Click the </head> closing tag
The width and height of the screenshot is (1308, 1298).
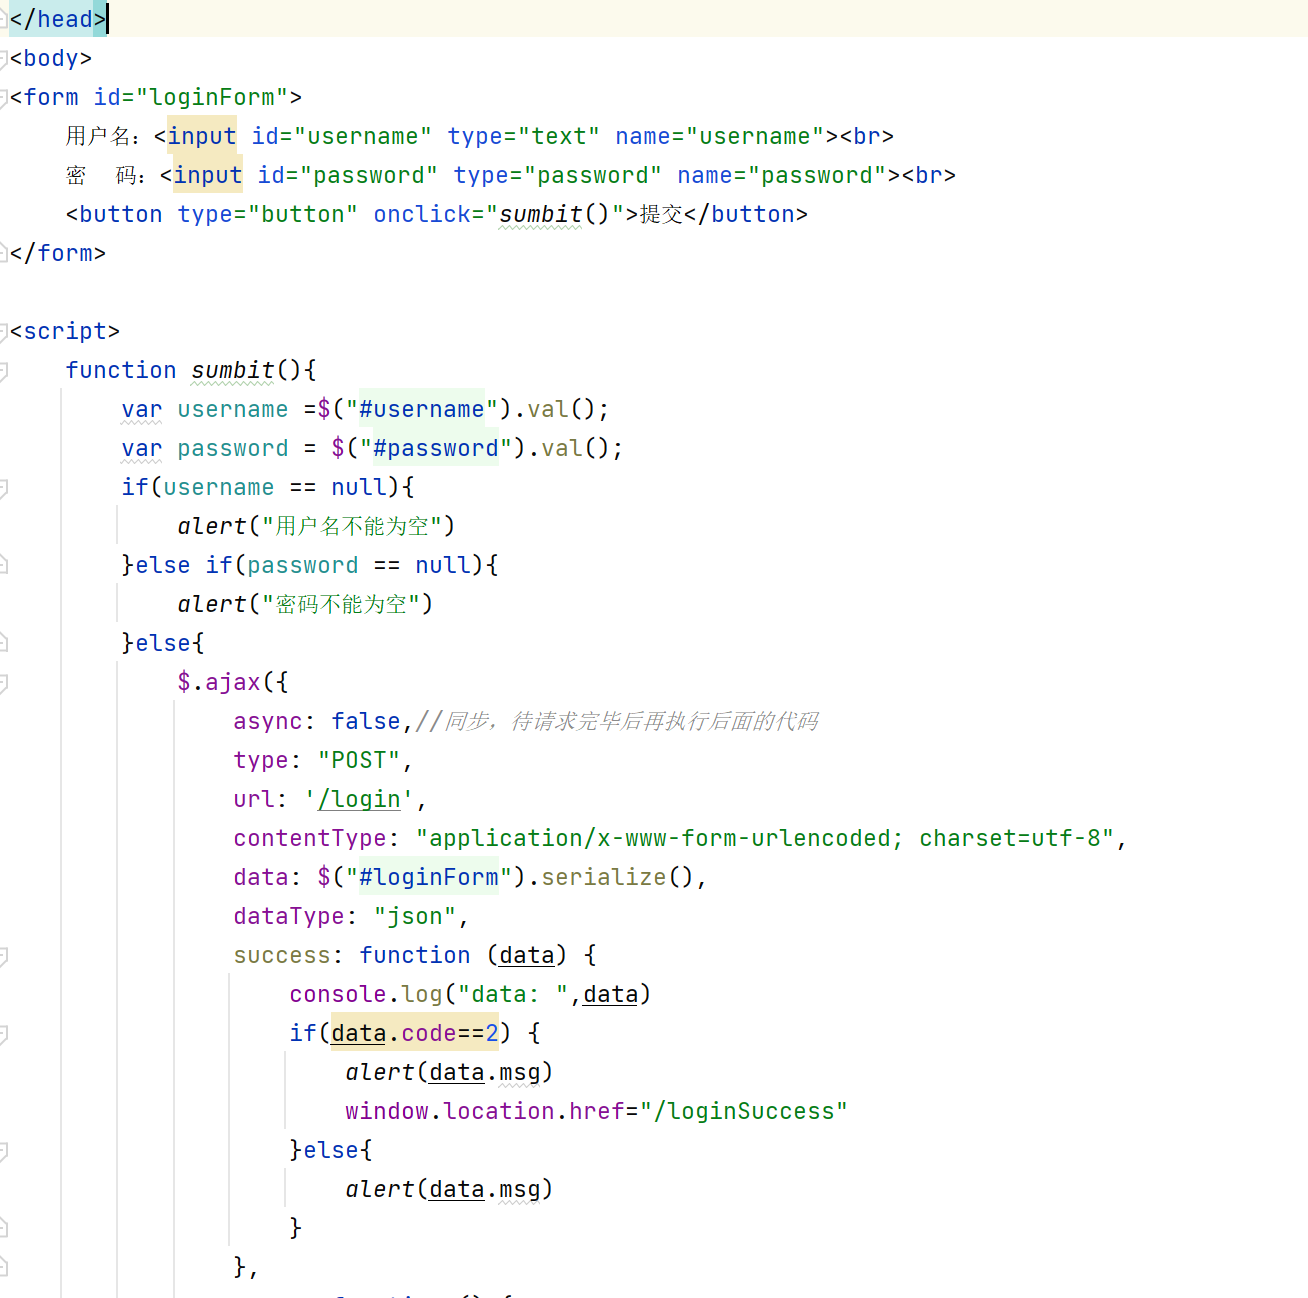point(58,19)
